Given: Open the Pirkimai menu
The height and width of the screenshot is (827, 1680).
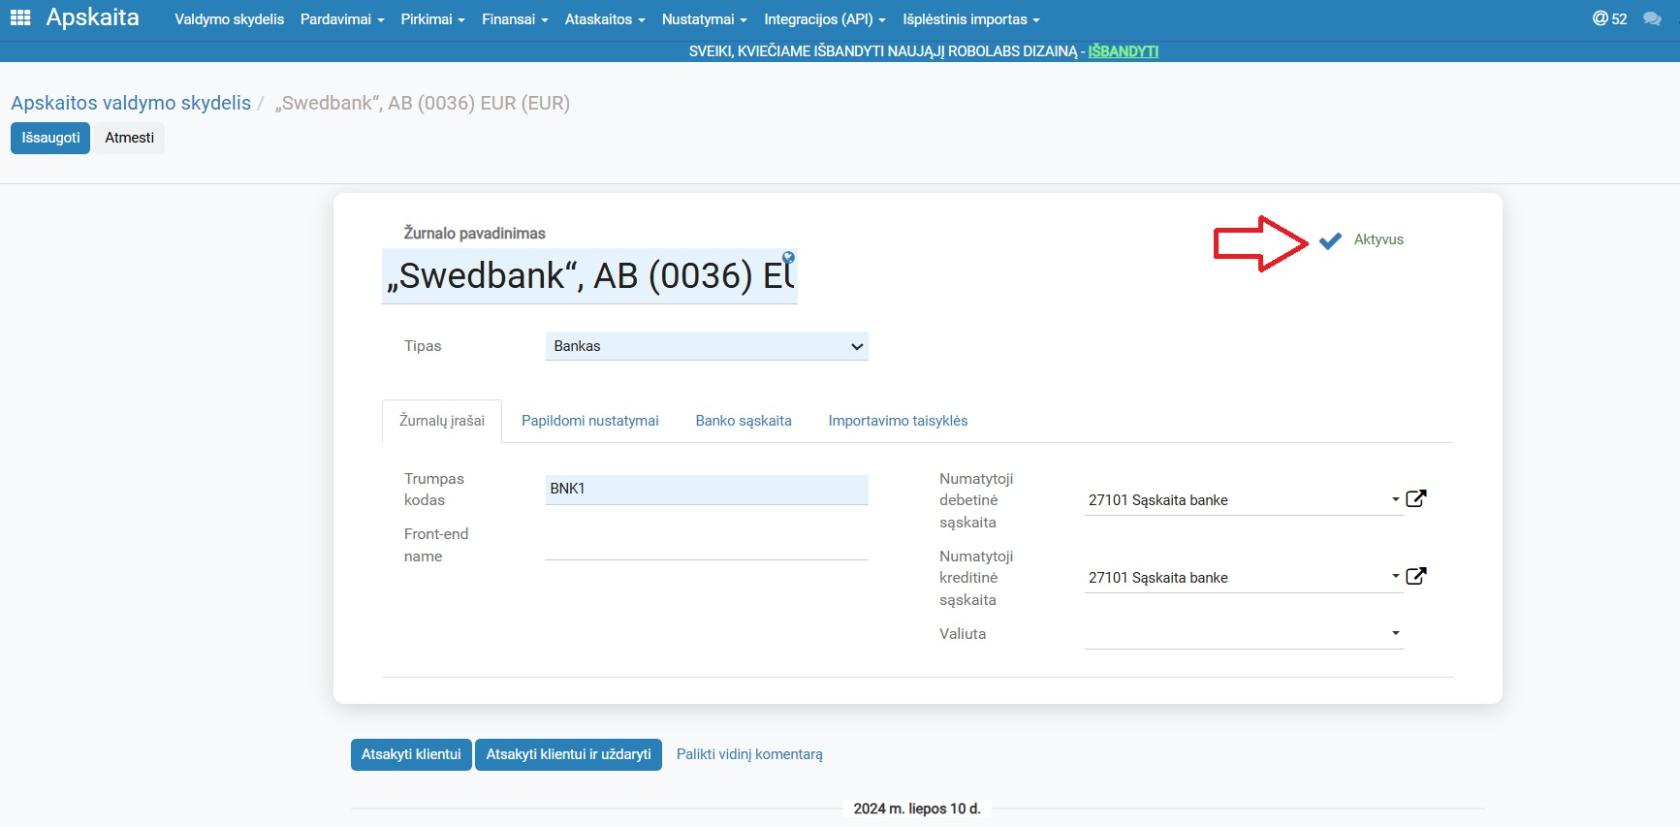Looking at the screenshot, I should coord(433,19).
